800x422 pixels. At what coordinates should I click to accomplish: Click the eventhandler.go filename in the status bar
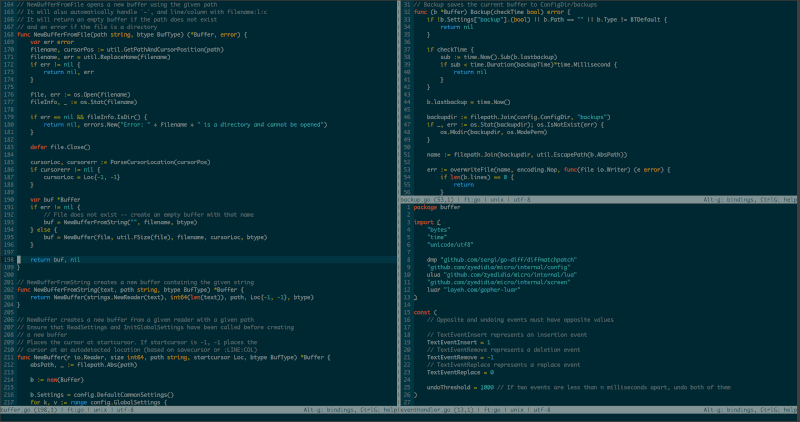(426, 410)
